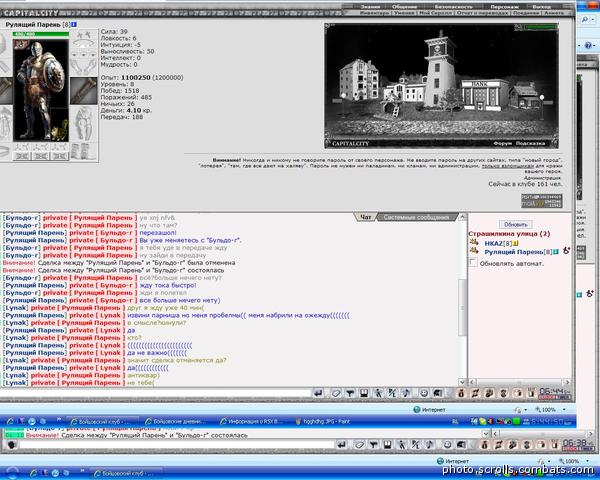The height and width of the screenshot is (480, 600).
Task: Click the green tray icon in the upper Windows taskbar
Action: [x=516, y=421]
